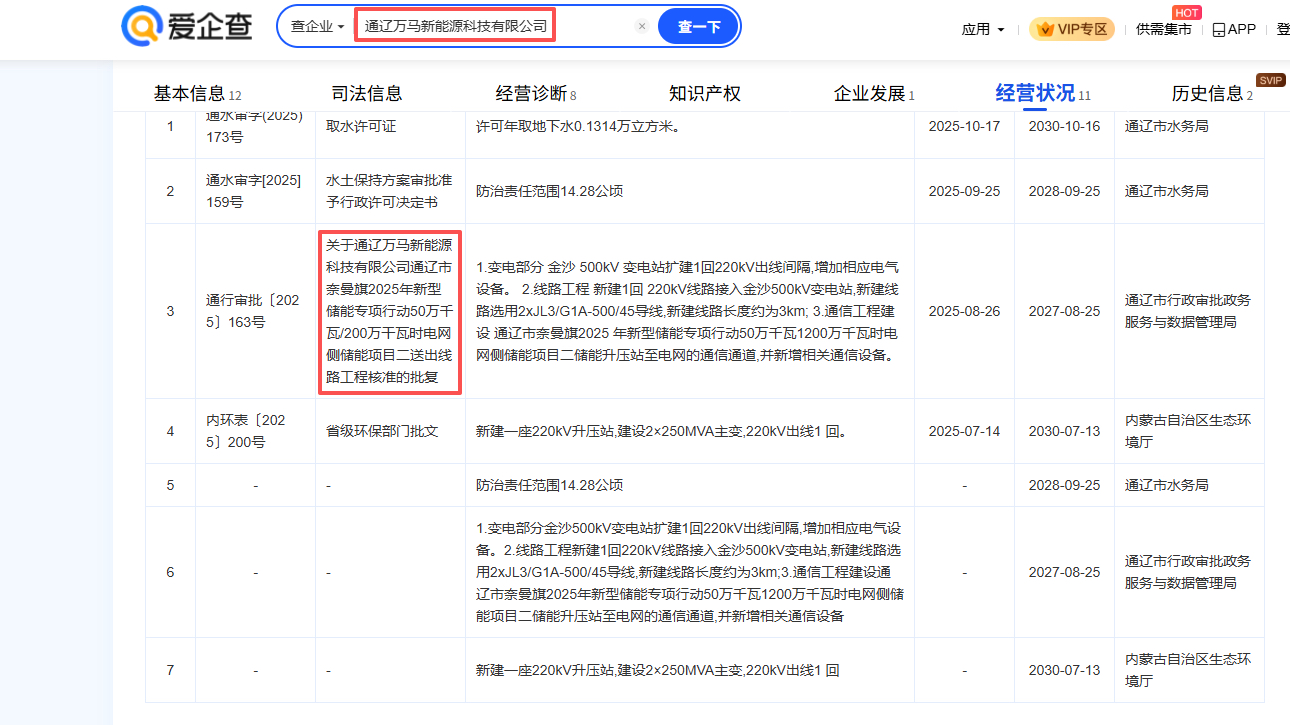Switch to the 知识产权 tab
The image size is (1290, 725).
click(x=705, y=94)
